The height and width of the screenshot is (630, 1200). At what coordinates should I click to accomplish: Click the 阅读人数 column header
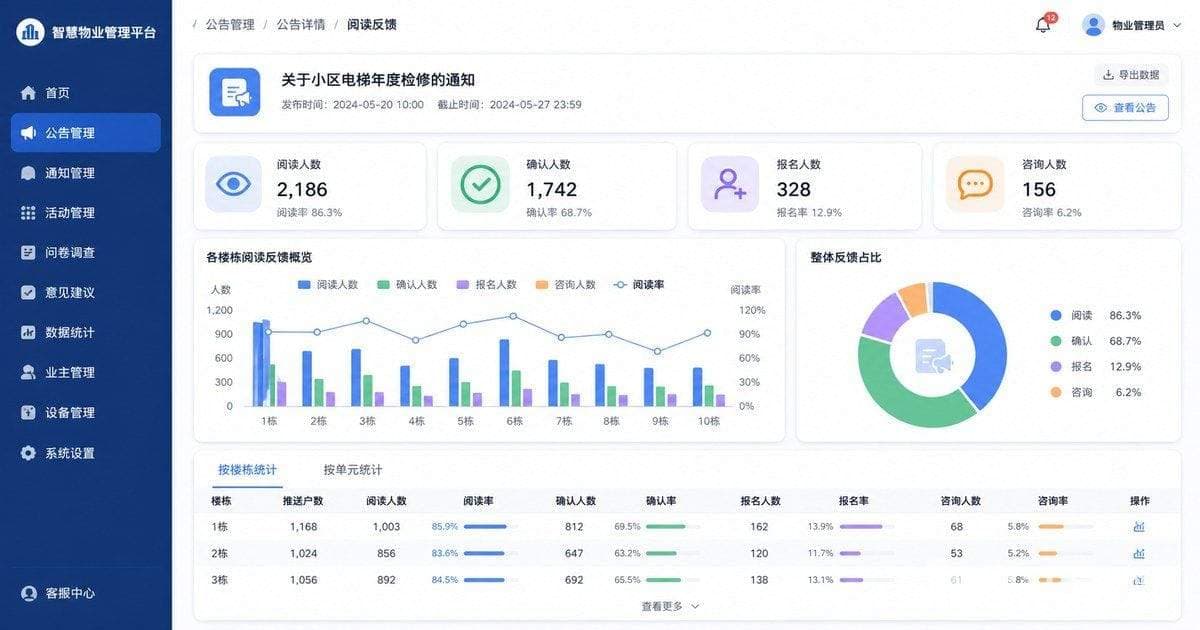[x=386, y=501]
